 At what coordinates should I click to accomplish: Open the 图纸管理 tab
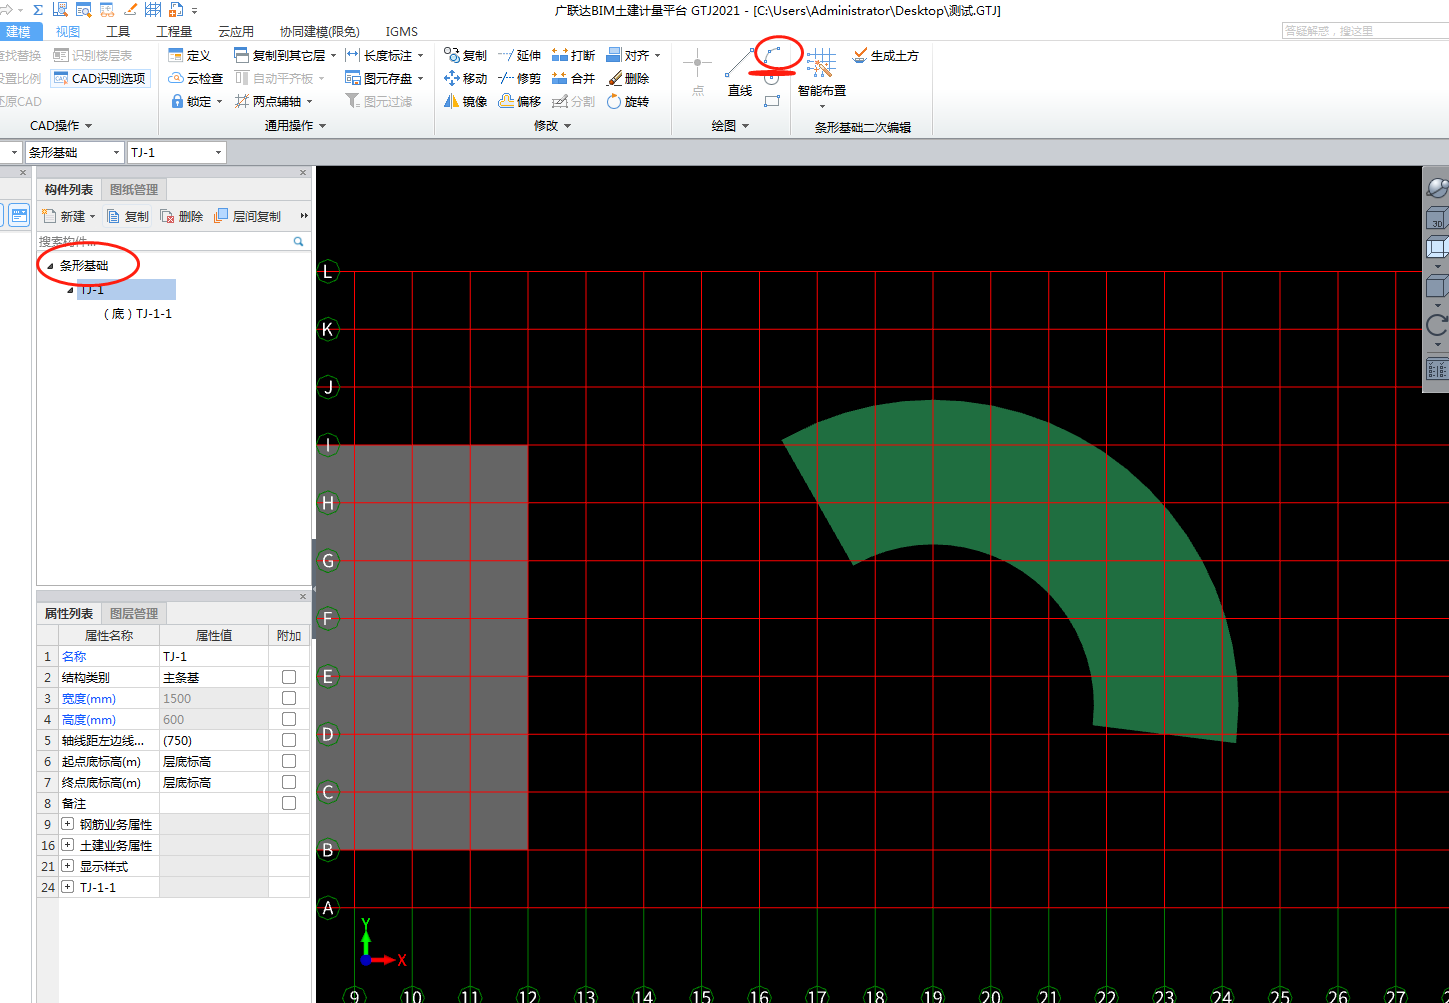134,189
